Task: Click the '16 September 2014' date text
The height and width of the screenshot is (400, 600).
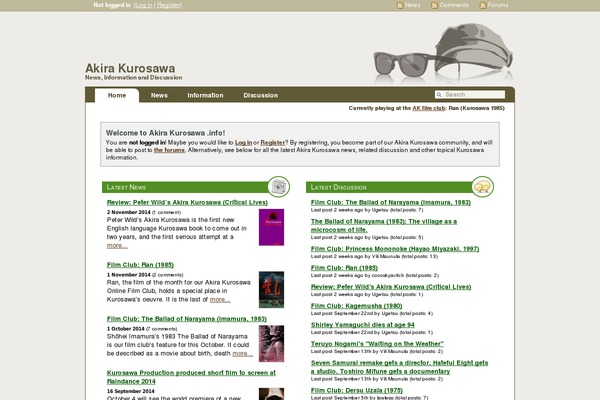Action: pos(130,391)
